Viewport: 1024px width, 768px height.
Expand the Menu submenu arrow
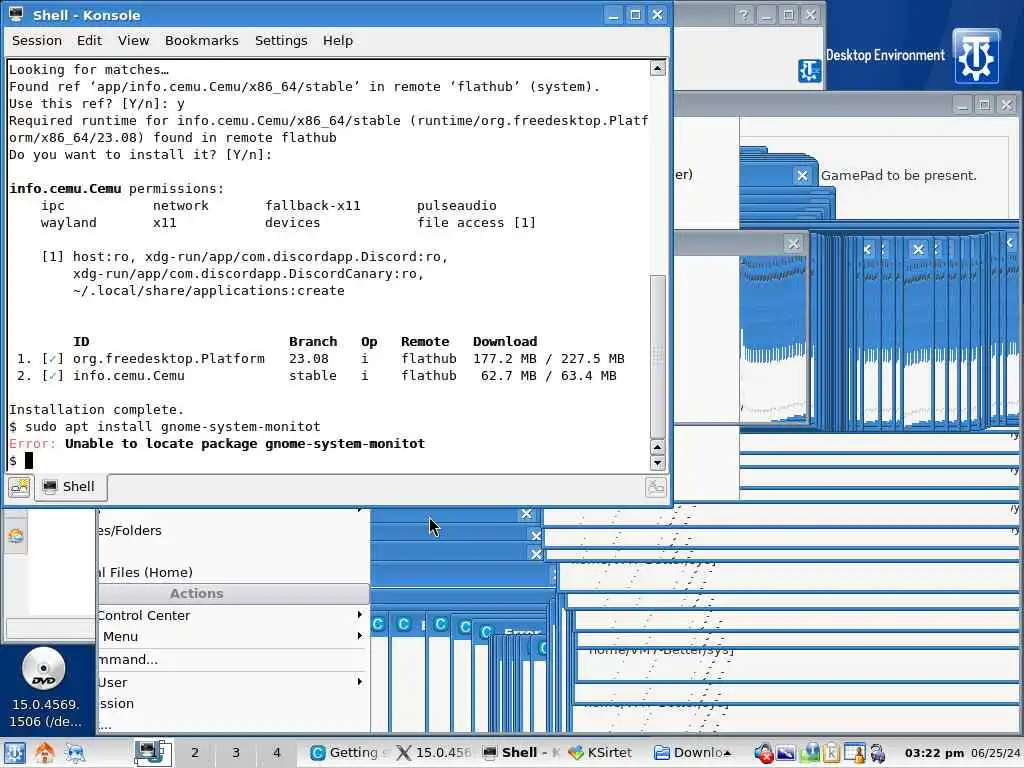359,635
